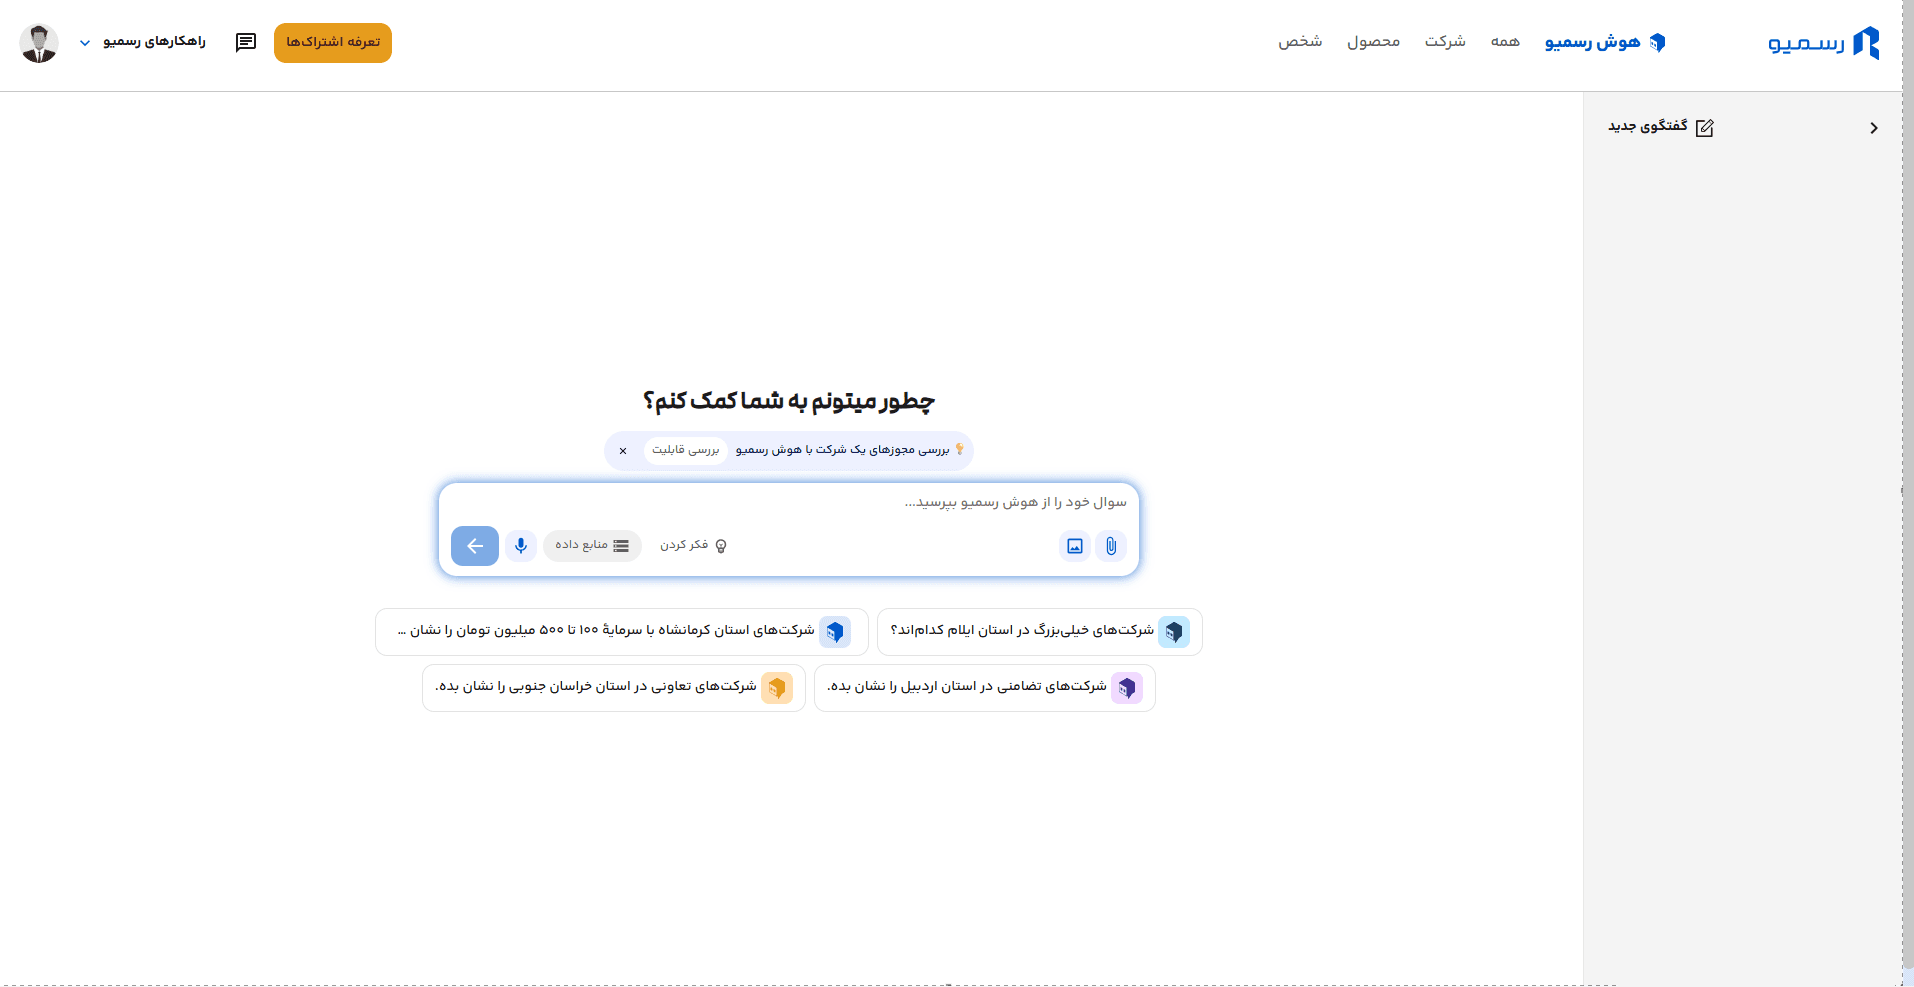Click the question input field
Viewport: 1914px width, 987px height.
[x=789, y=502]
